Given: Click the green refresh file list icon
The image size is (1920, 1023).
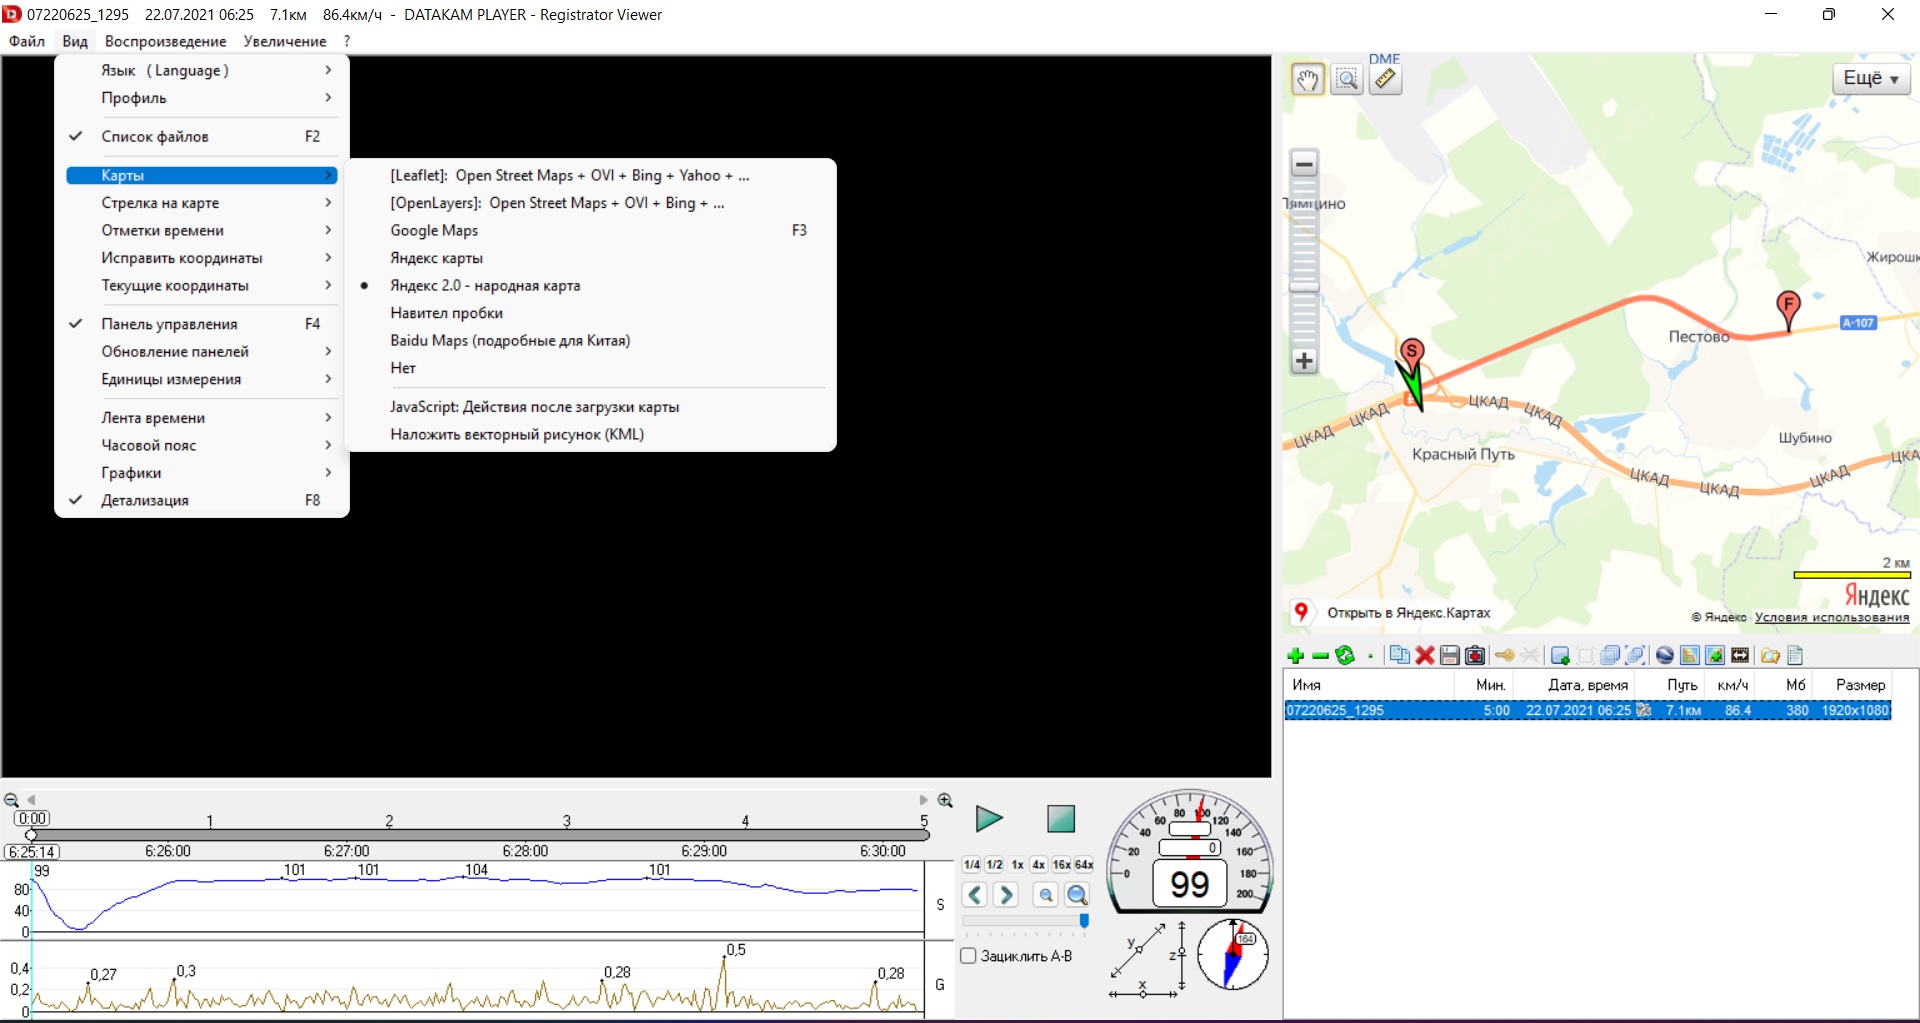Looking at the screenshot, I should 1345,656.
